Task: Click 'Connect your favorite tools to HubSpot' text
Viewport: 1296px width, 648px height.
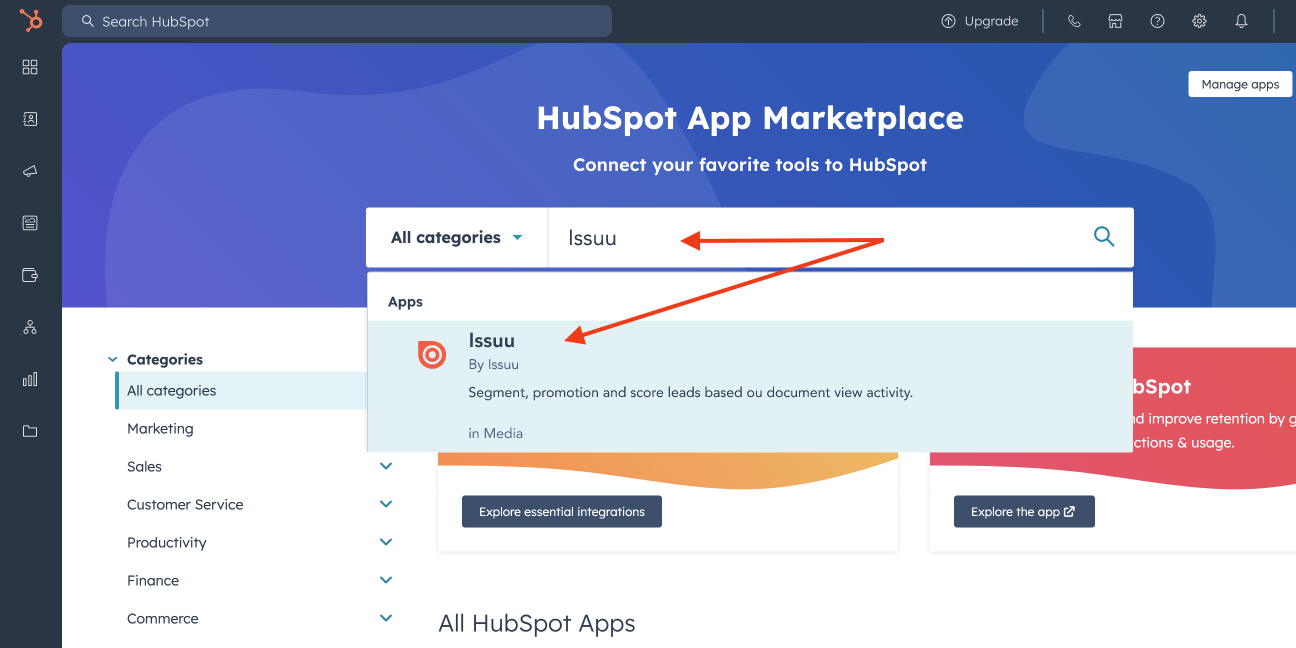Action: [x=750, y=165]
